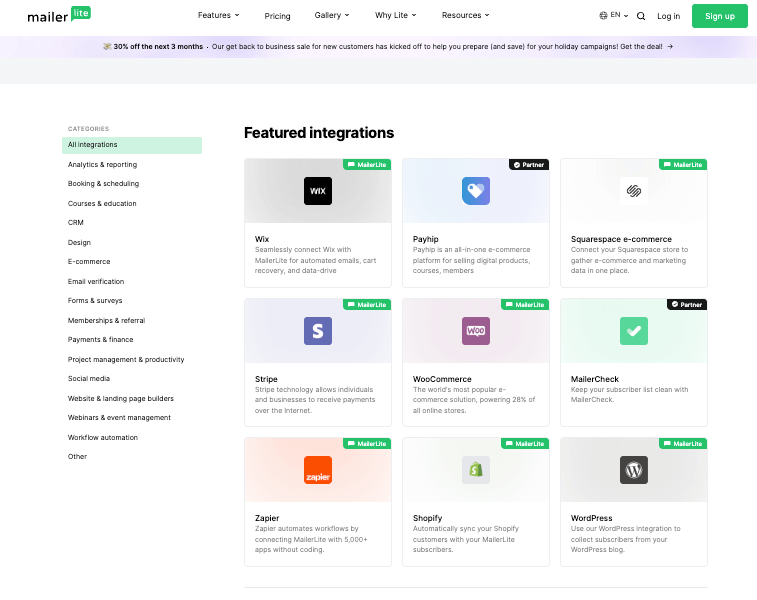Open the WordPress integration title
757x600 pixels.
point(591,518)
